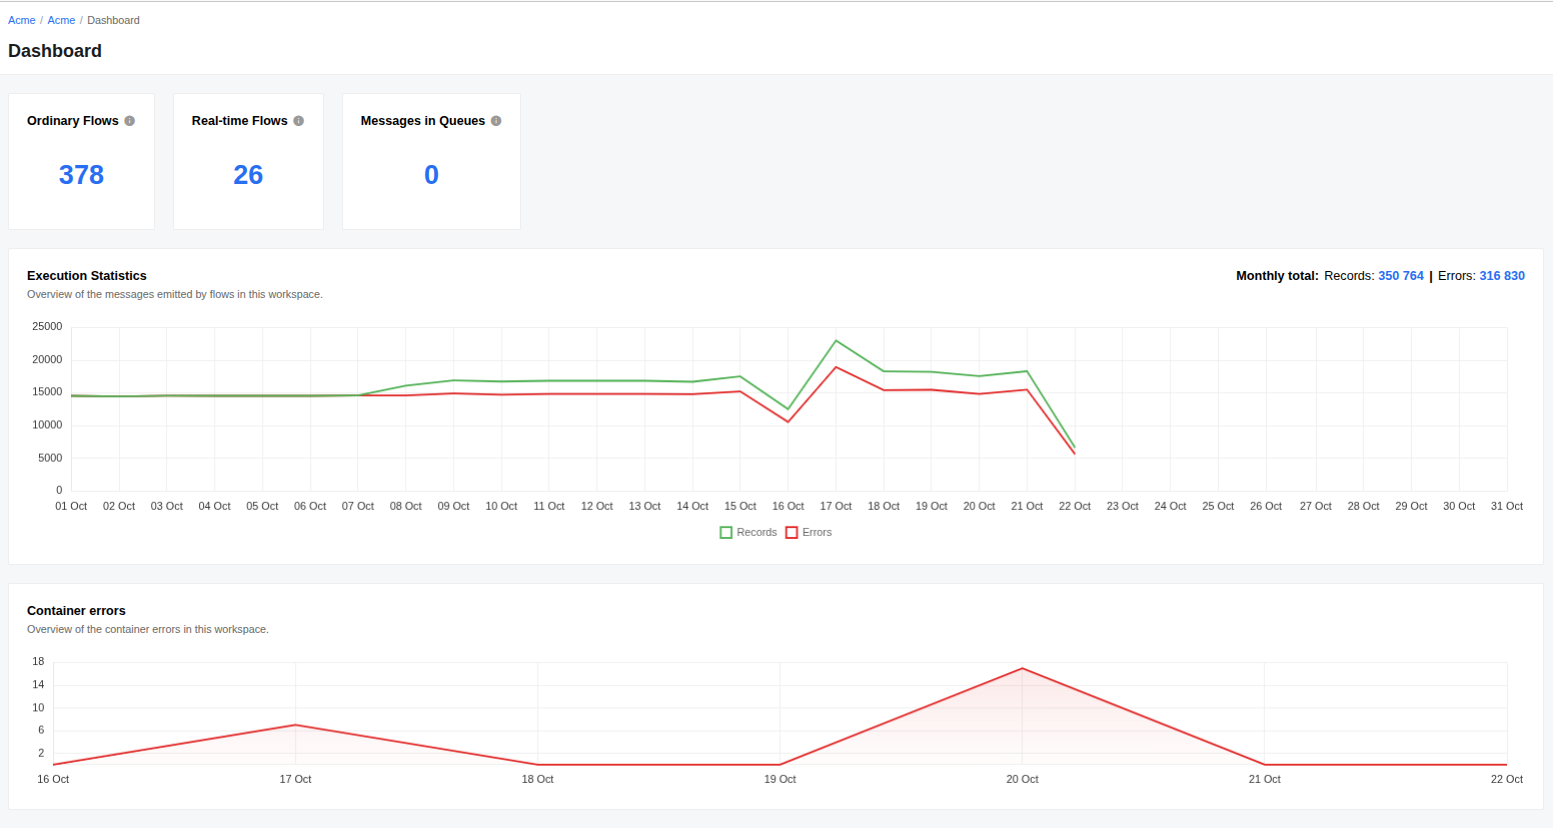This screenshot has height=828, width=1553.
Task: Click the info icon beside Messages in Queues
Action: (496, 121)
